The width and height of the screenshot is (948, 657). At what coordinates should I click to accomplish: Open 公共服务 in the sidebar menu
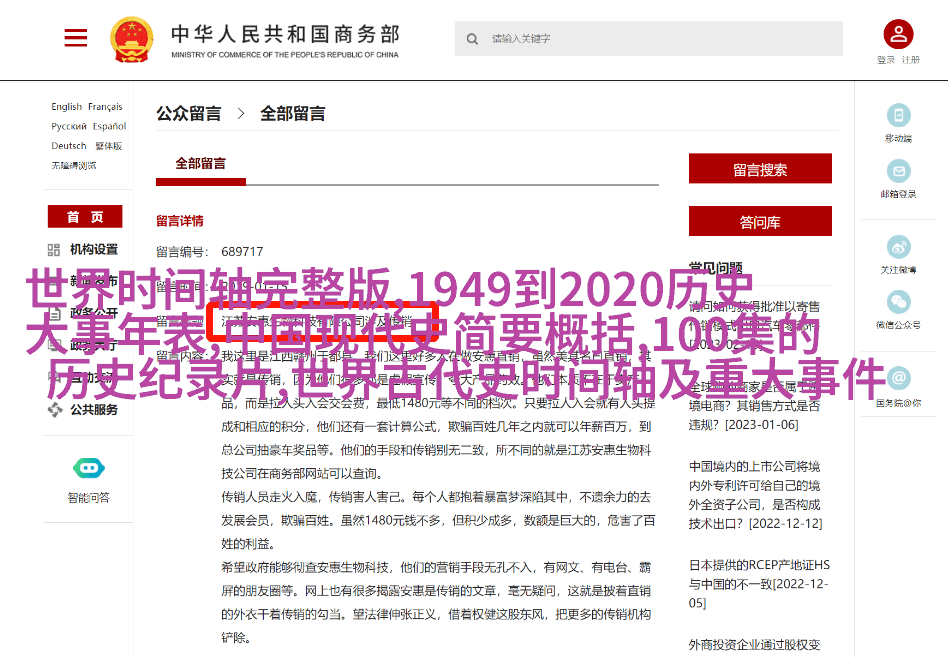[93, 409]
